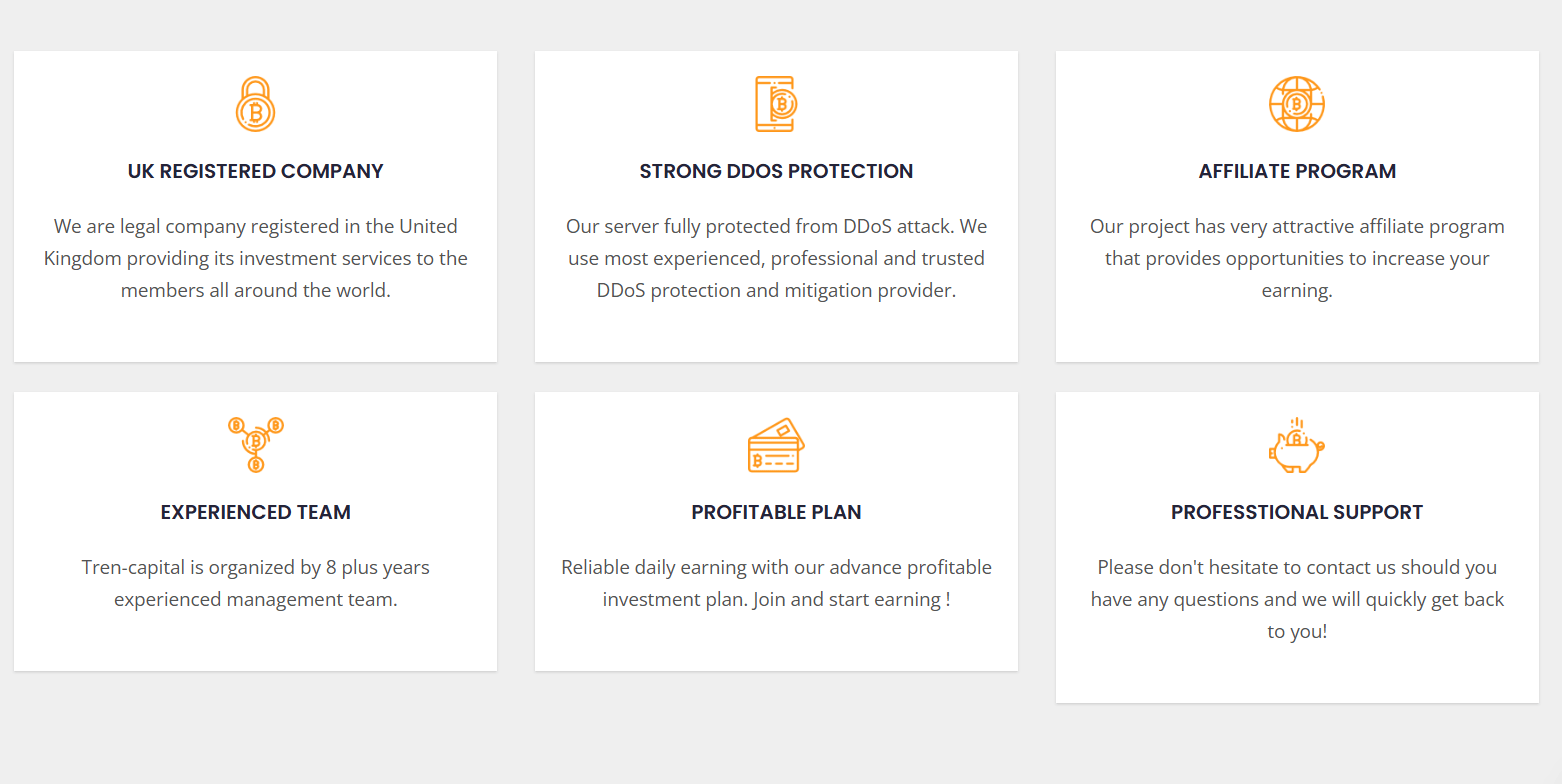
Task: Click the contact us support description
Action: pos(1297,599)
